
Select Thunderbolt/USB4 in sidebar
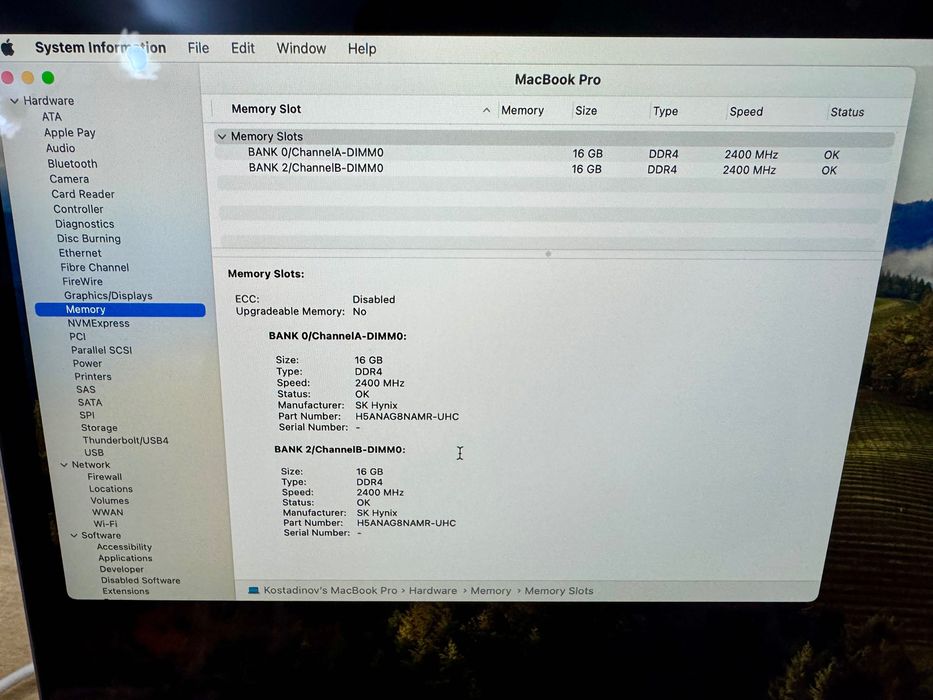tap(126, 440)
